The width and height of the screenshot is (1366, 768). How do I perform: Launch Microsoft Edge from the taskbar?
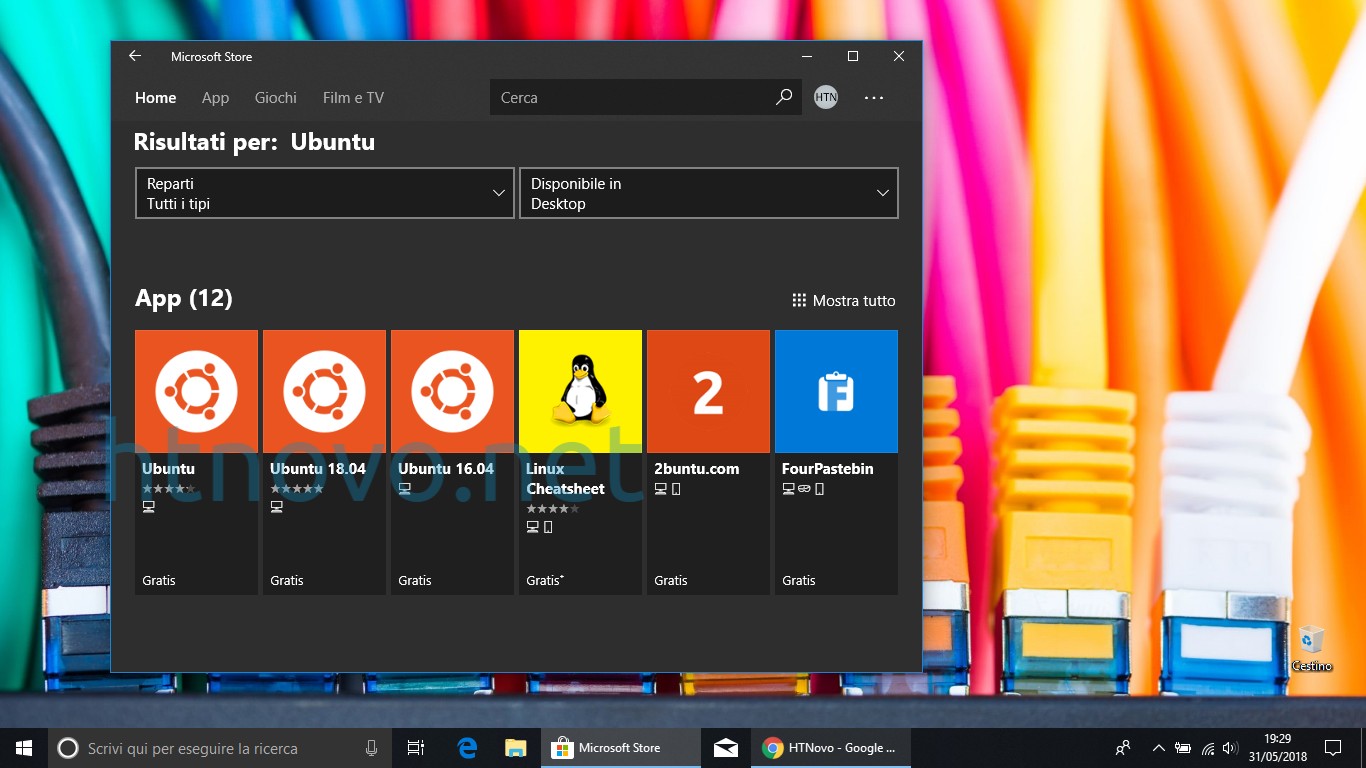pos(467,748)
